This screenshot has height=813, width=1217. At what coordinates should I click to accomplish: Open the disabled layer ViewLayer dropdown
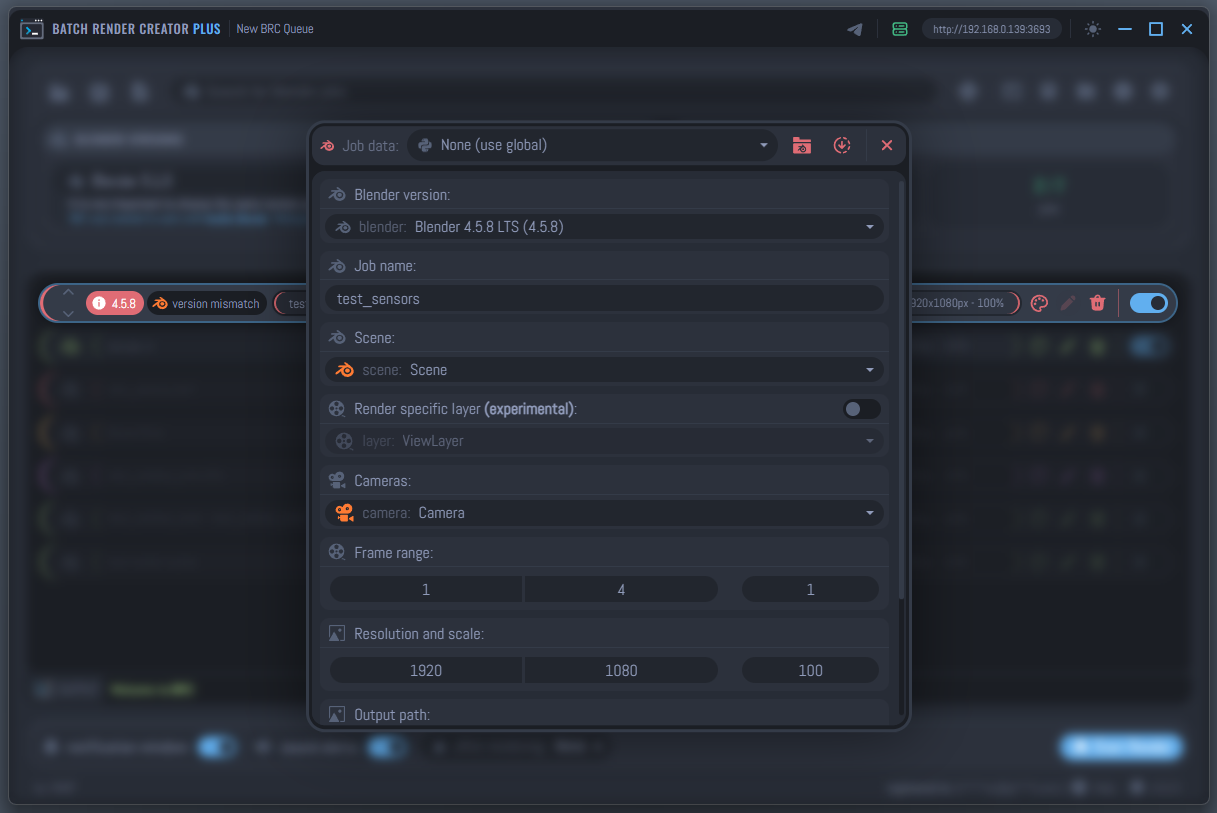point(604,441)
